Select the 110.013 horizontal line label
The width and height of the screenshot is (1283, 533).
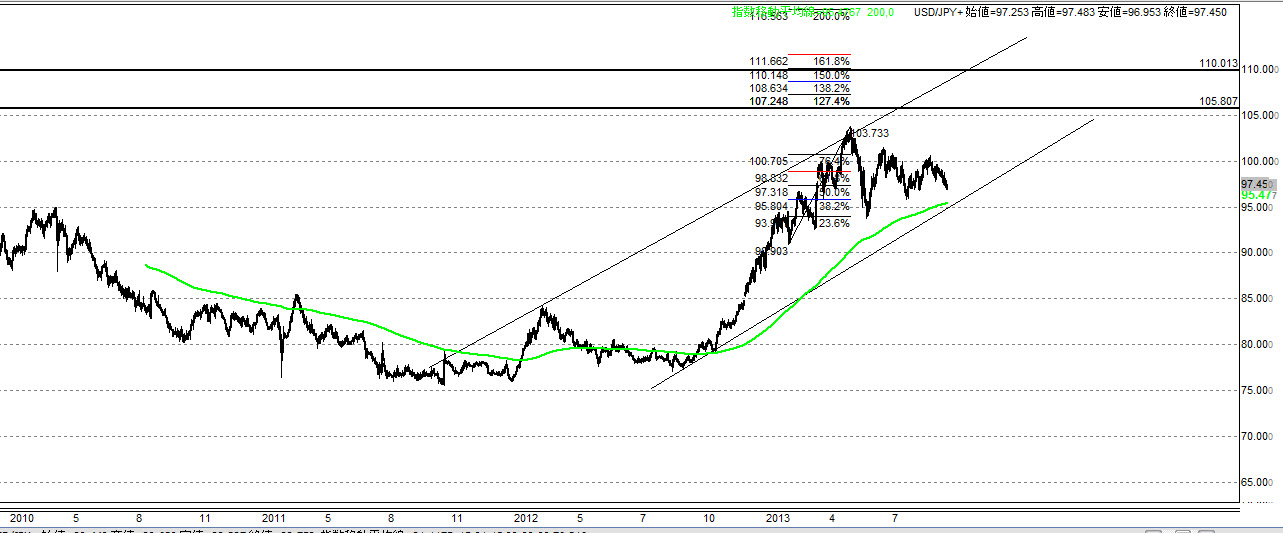point(1218,63)
